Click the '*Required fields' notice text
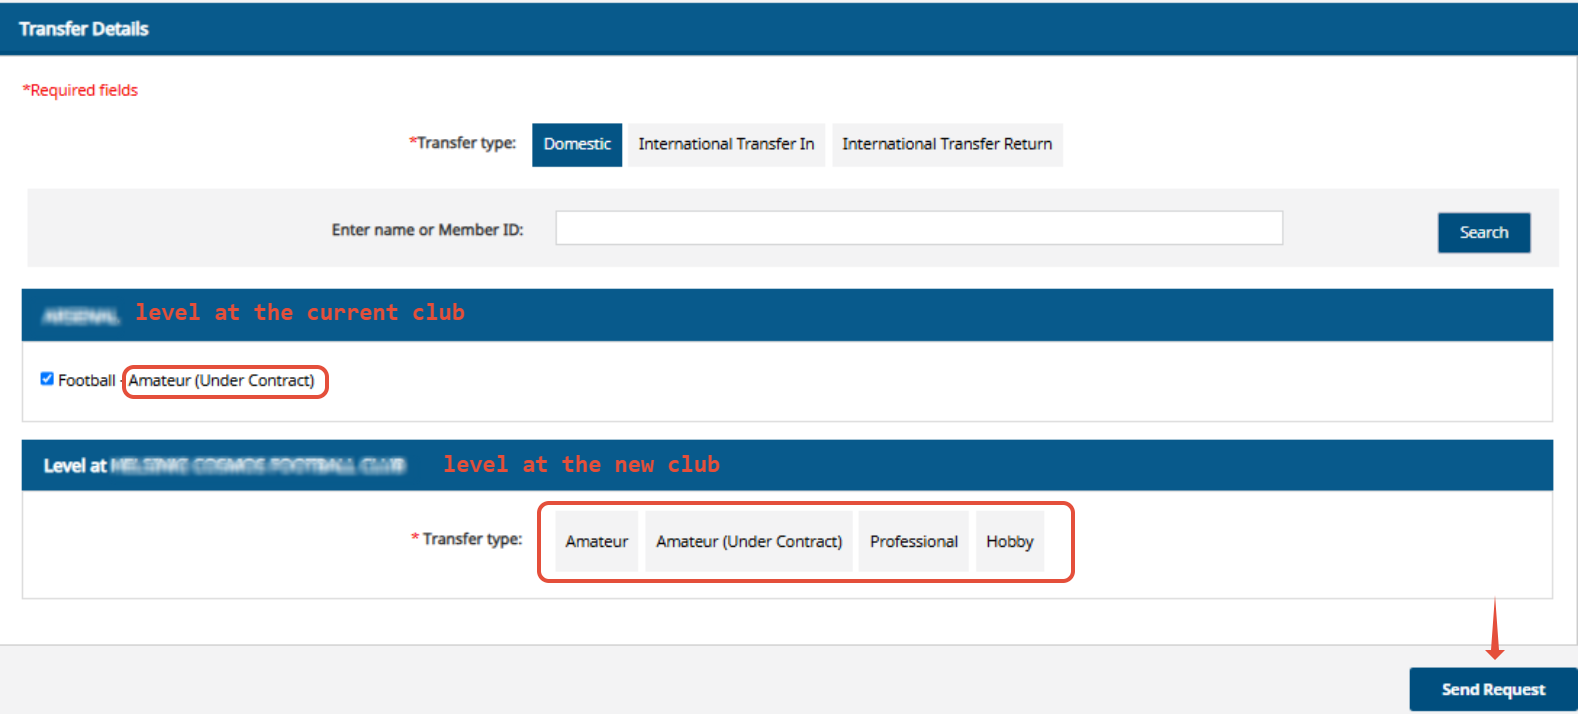 (x=80, y=90)
